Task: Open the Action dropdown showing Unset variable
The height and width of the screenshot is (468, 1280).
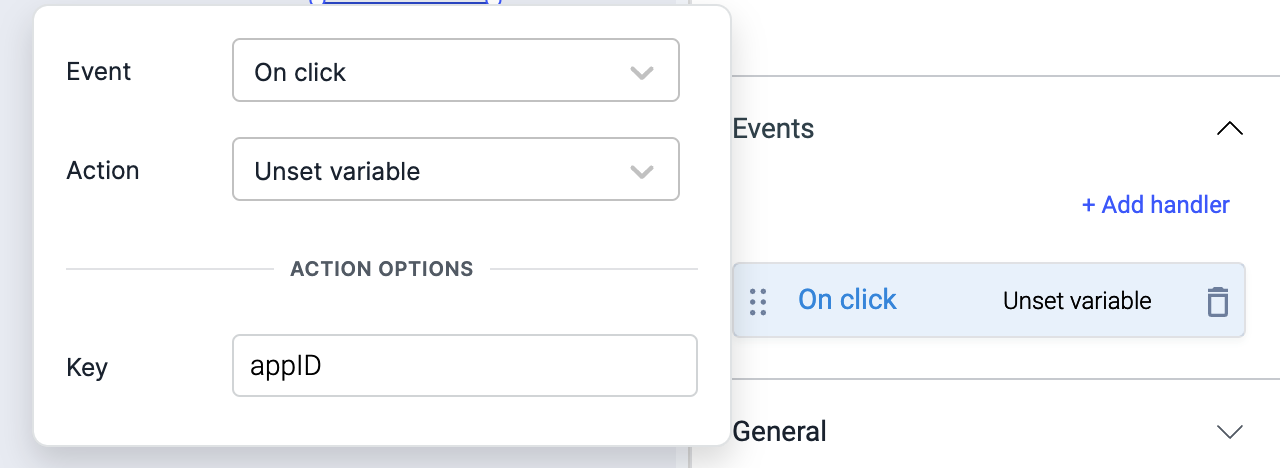Action: click(455, 169)
